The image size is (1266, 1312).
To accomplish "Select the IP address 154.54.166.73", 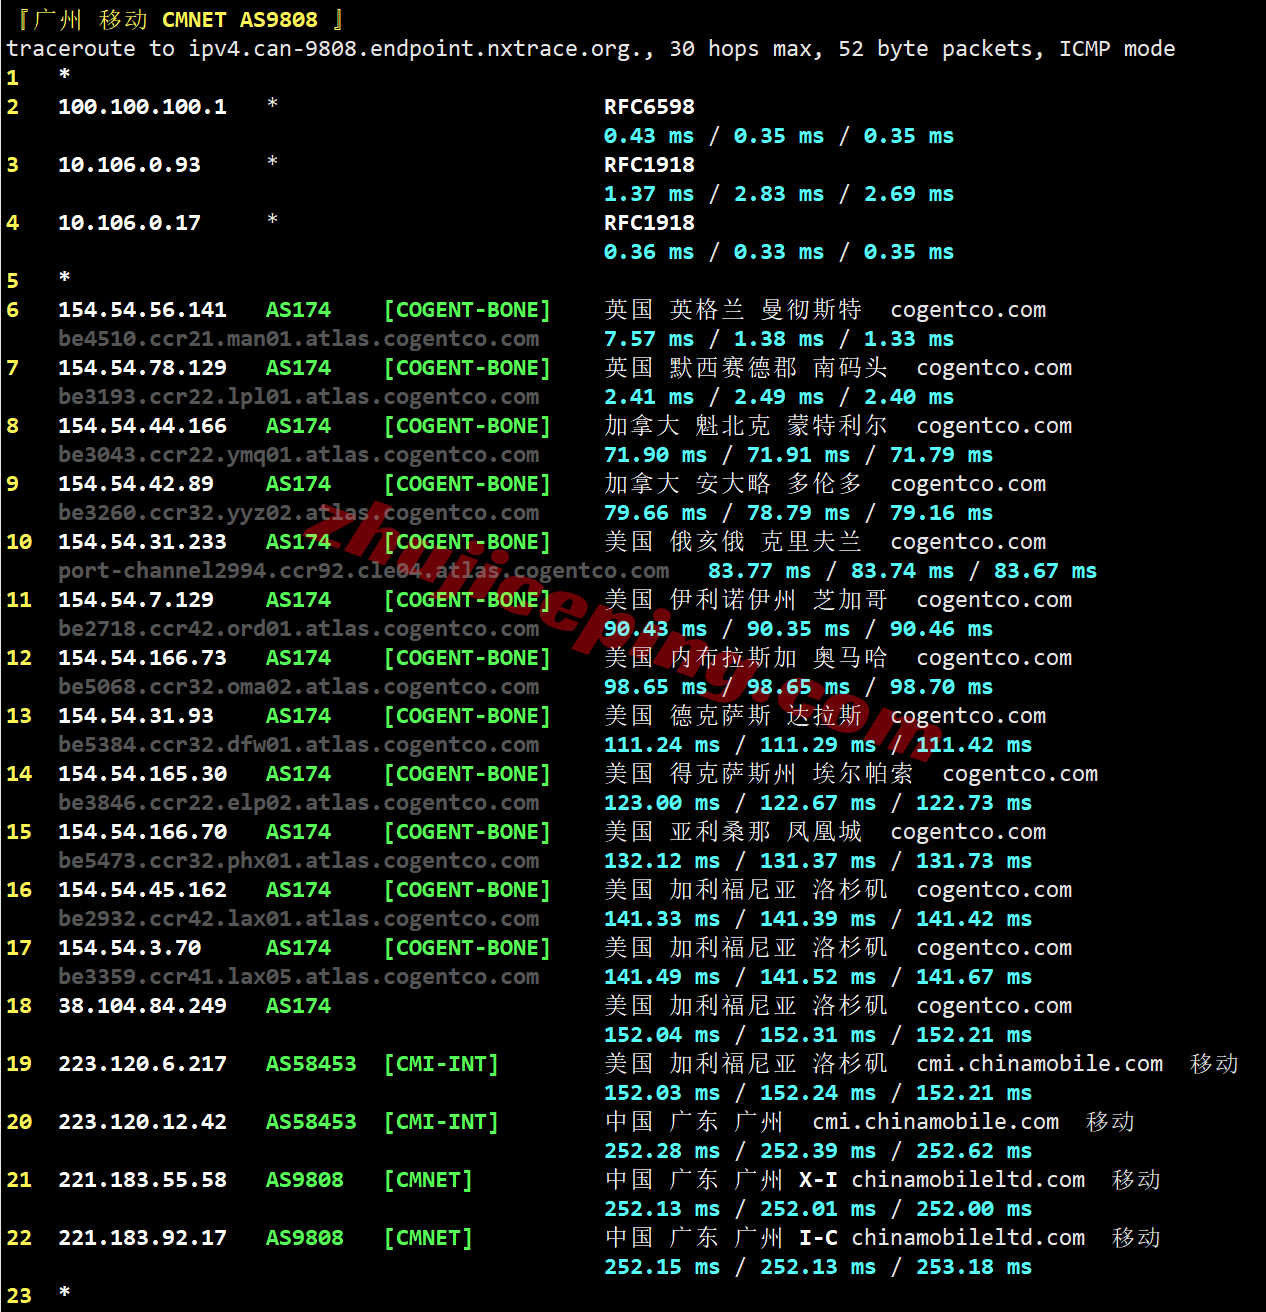I will 142,658.
